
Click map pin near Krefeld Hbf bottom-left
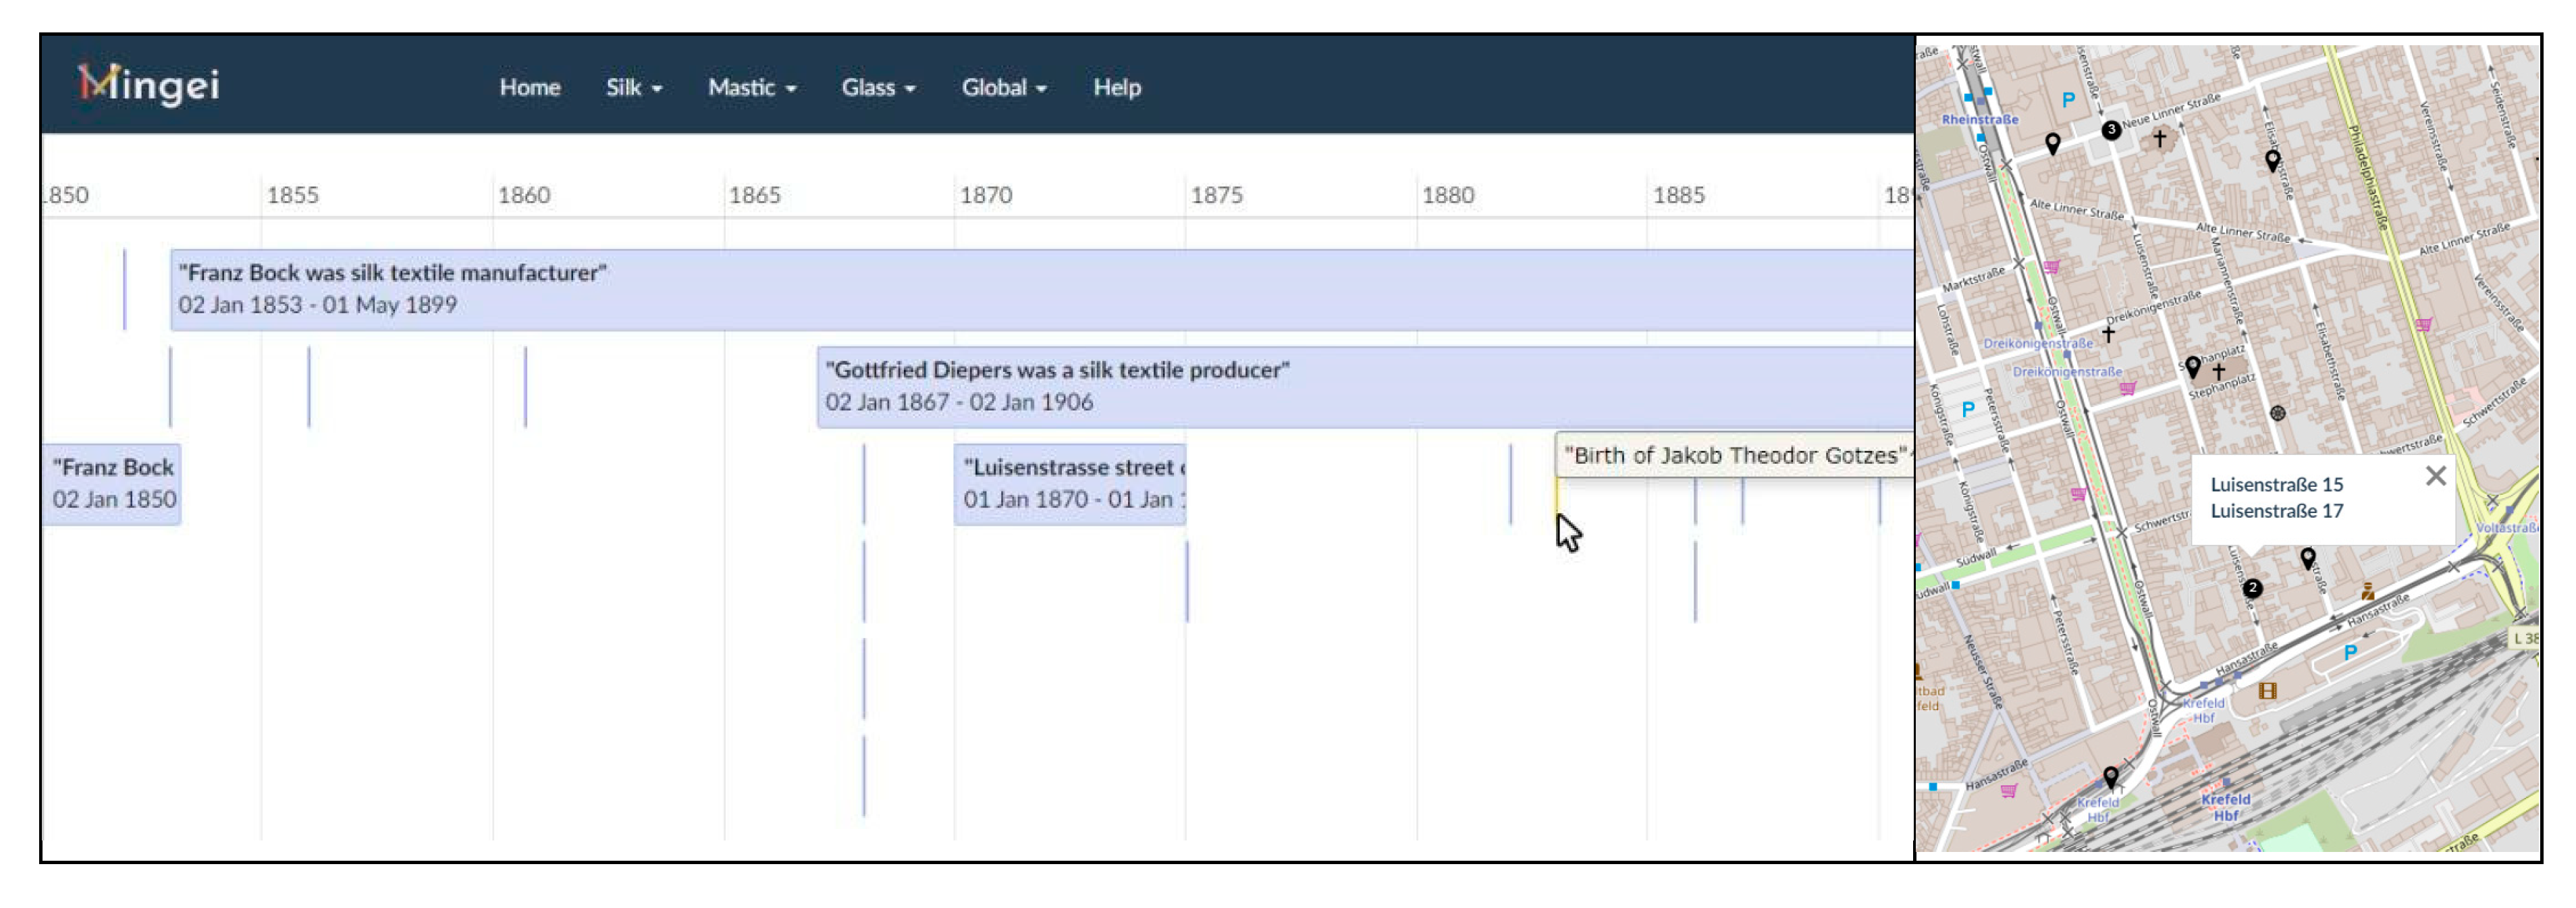(x=2110, y=775)
